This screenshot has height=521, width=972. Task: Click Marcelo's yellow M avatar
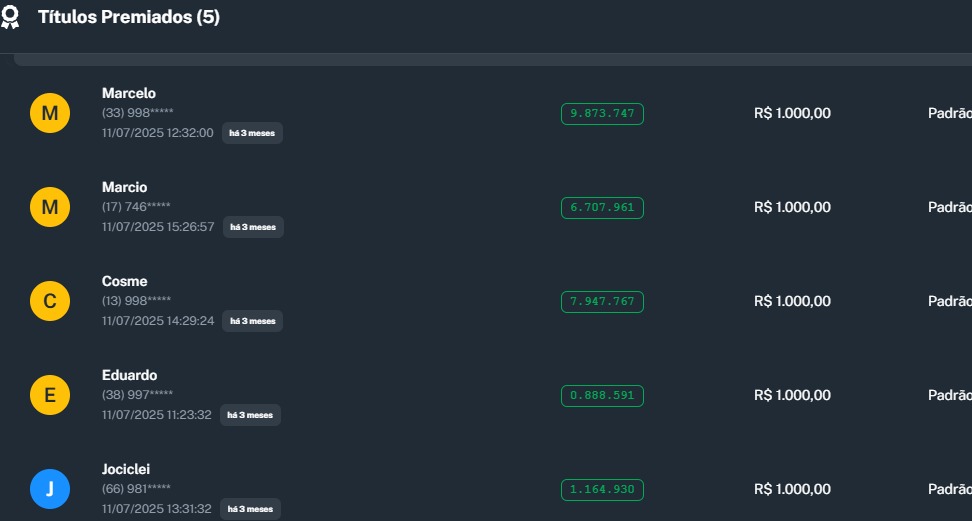tap(50, 114)
